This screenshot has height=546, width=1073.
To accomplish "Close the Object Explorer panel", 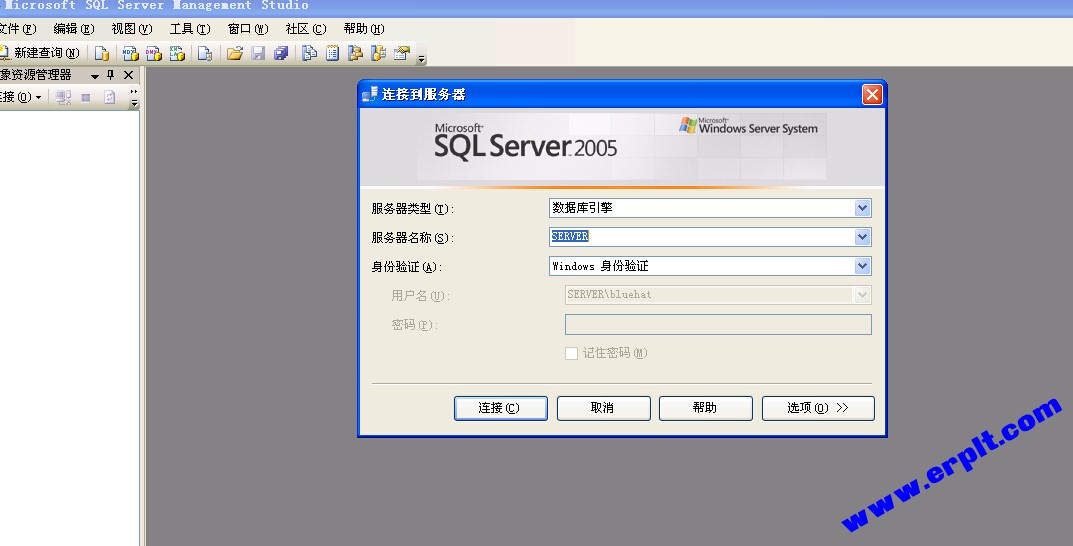I will click(128, 75).
